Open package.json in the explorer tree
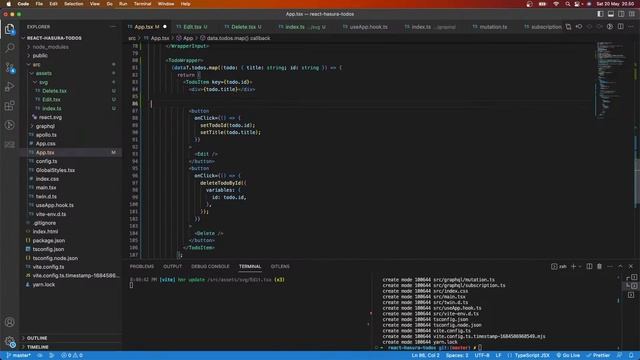The height and width of the screenshot is (360, 640). pyautogui.click(x=49, y=240)
